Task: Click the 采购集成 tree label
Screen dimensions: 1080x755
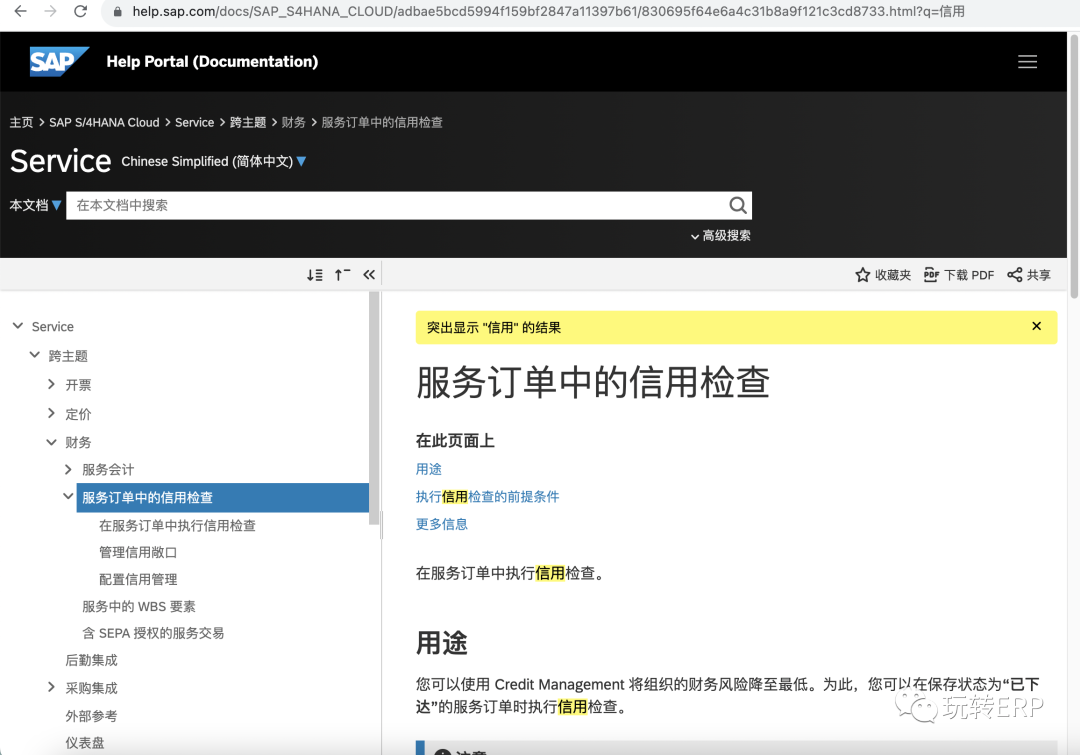Action: click(91, 687)
